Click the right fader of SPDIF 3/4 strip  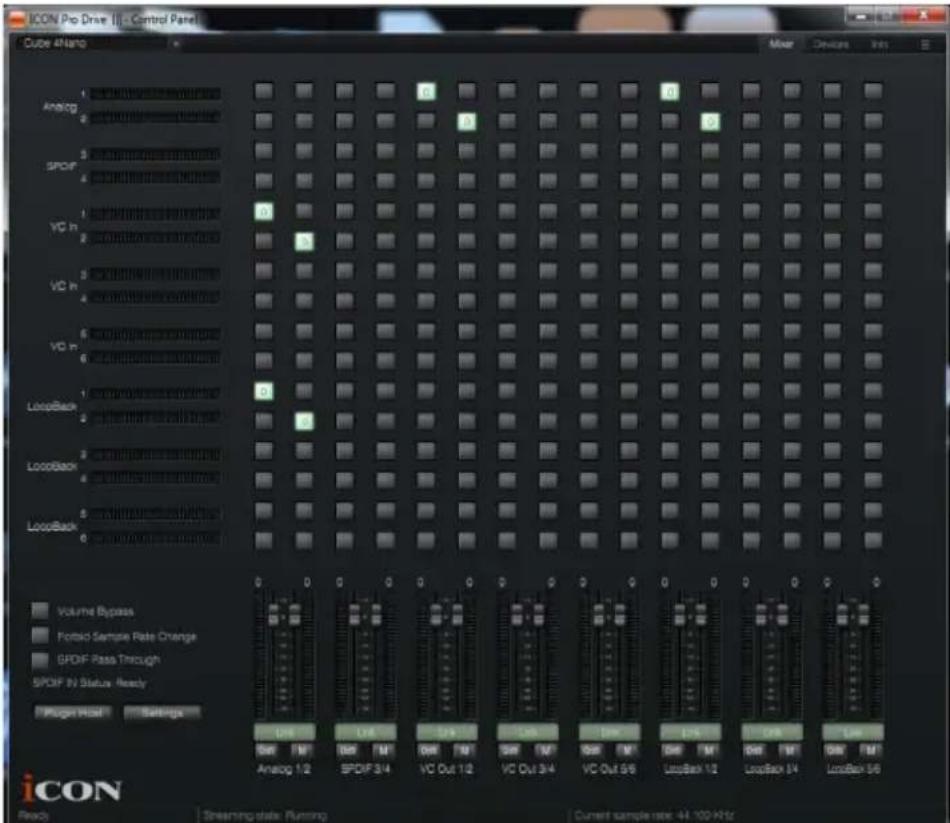coord(376,614)
